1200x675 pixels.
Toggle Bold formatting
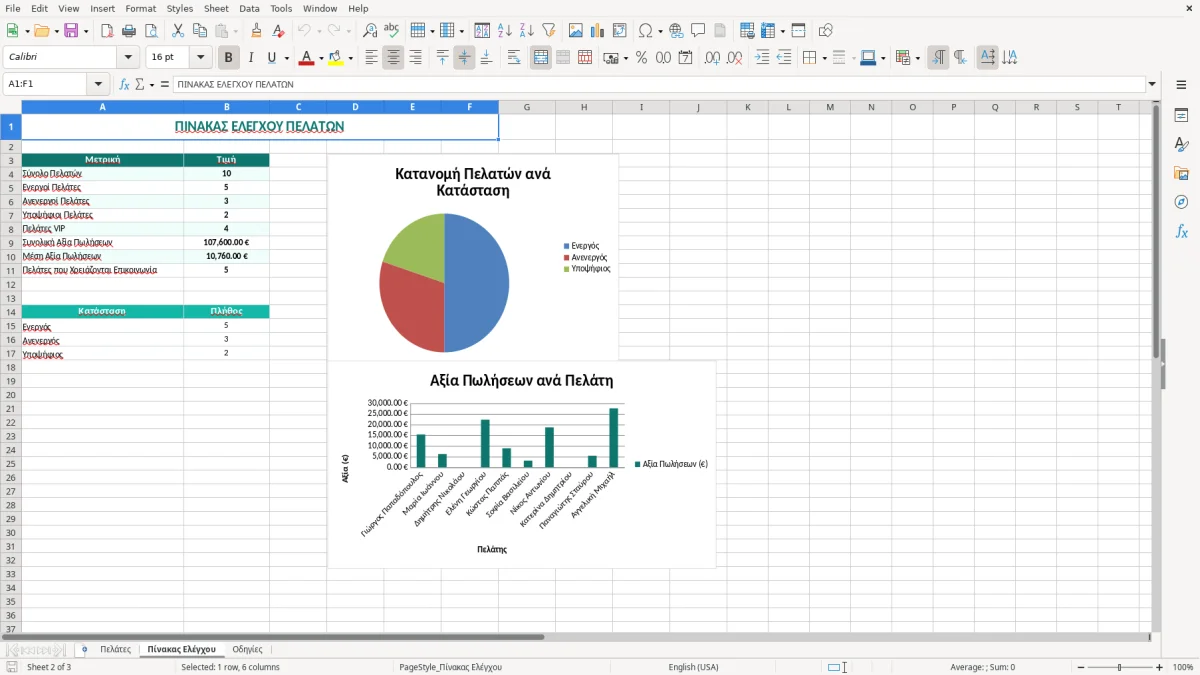coord(229,58)
